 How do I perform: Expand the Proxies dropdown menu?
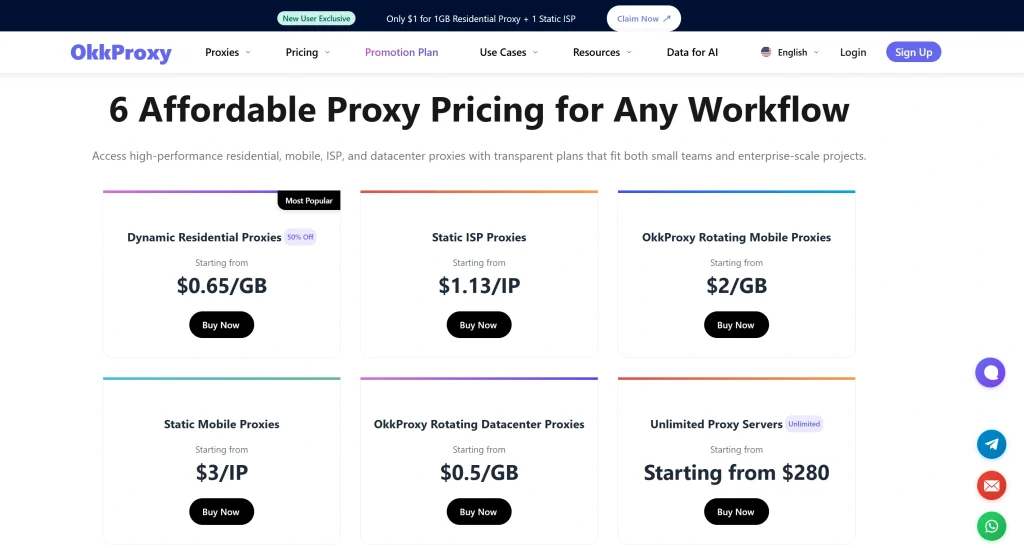tap(228, 52)
